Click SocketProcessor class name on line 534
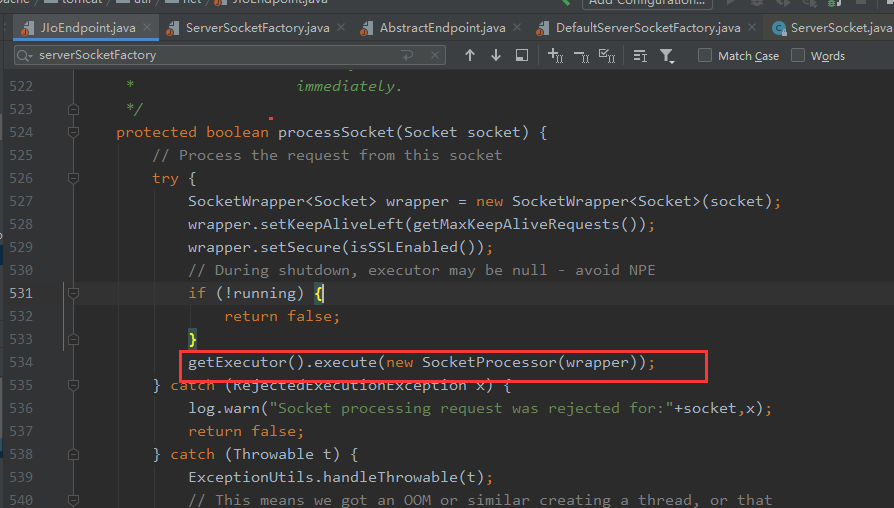Viewport: 894px width, 508px height. tap(489, 362)
